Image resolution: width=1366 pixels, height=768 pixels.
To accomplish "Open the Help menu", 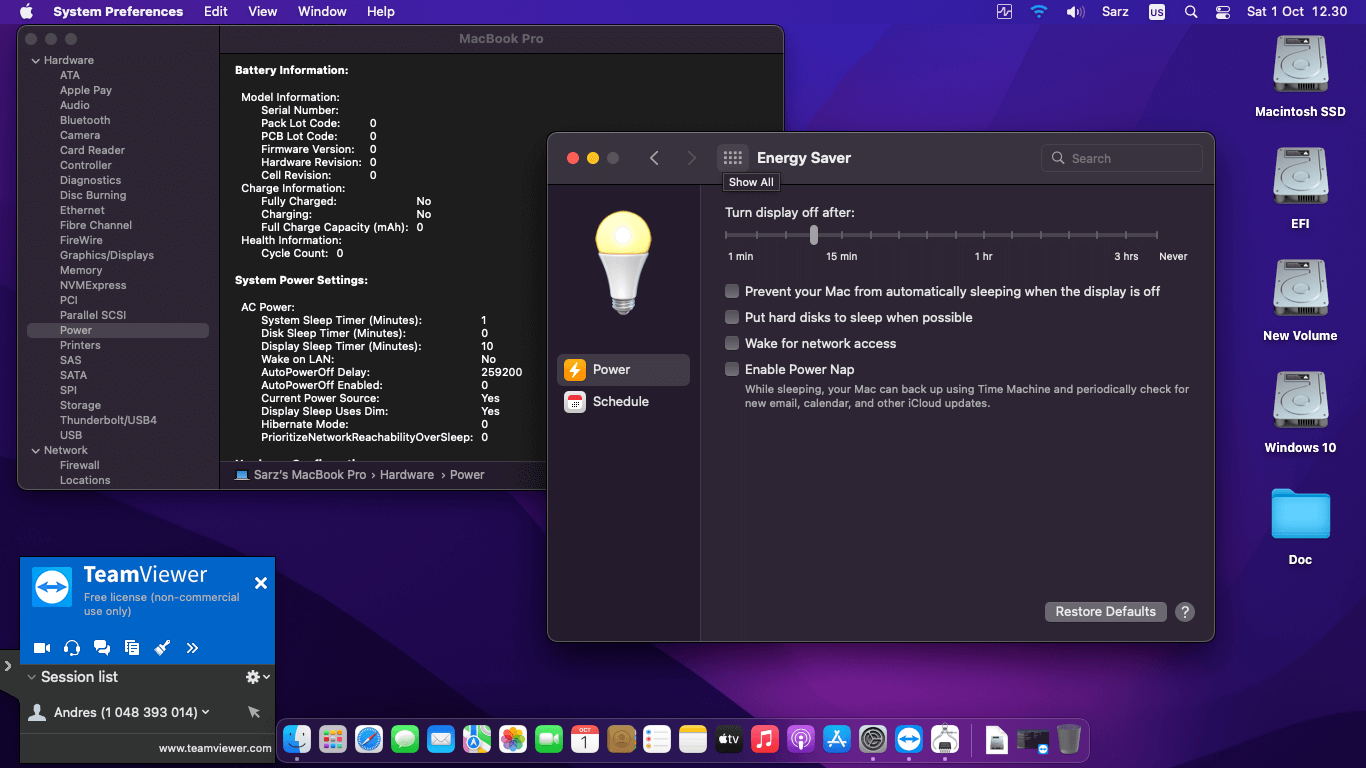I will (x=381, y=12).
